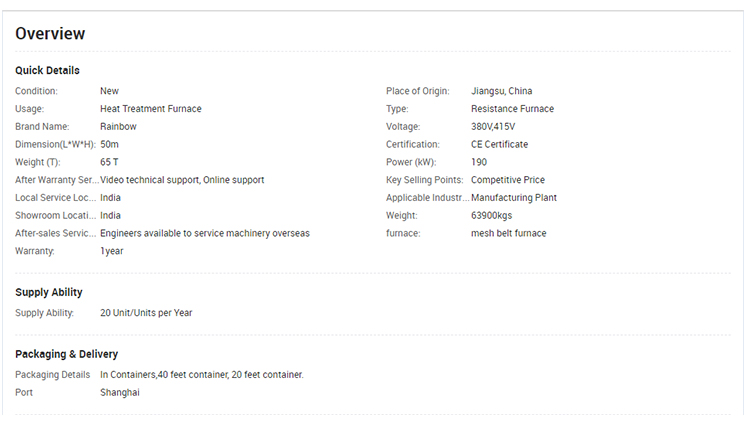
Task: Click the truncated Local Service Location label
Action: (x=55, y=198)
